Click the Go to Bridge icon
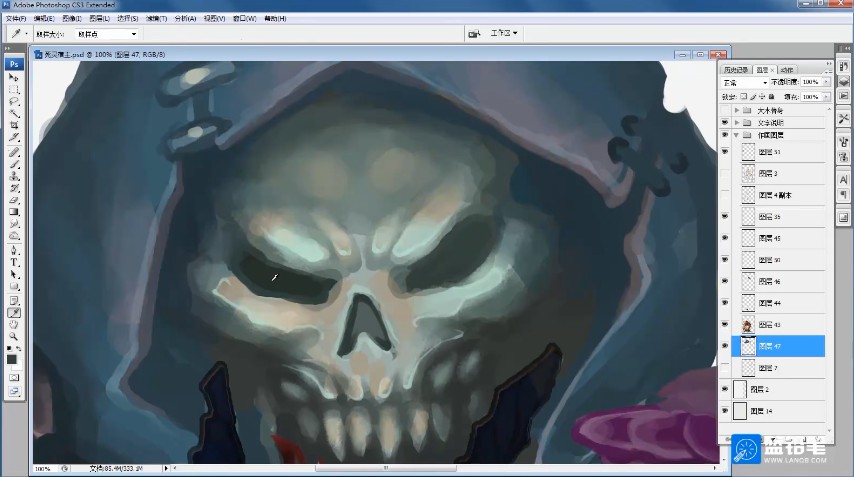 (474, 34)
